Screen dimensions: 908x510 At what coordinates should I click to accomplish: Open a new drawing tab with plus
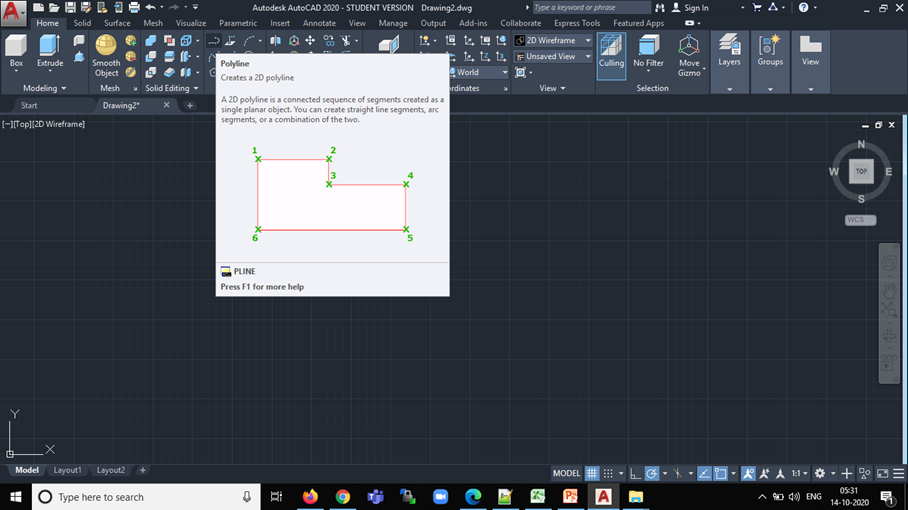click(x=190, y=105)
